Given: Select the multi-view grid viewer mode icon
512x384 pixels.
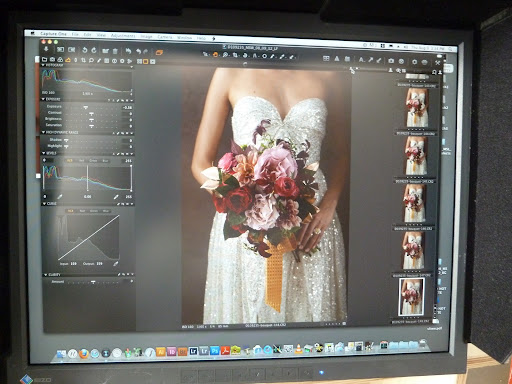Looking at the screenshot, I should (x=139, y=61).
